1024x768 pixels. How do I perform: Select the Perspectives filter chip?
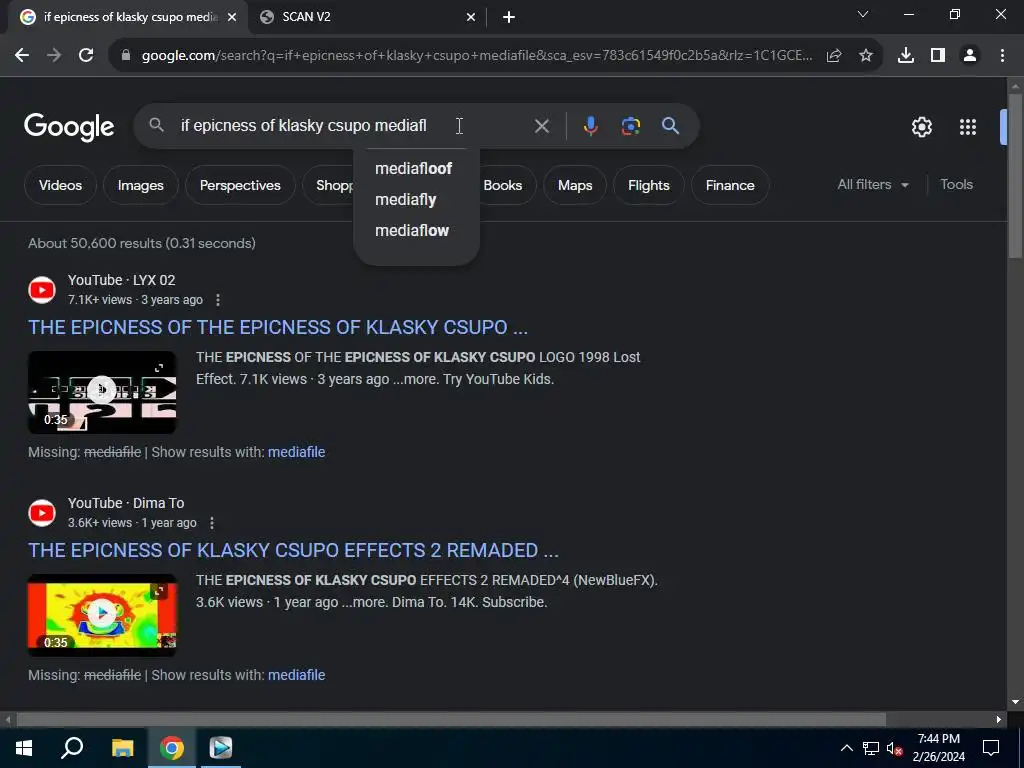pos(240,185)
